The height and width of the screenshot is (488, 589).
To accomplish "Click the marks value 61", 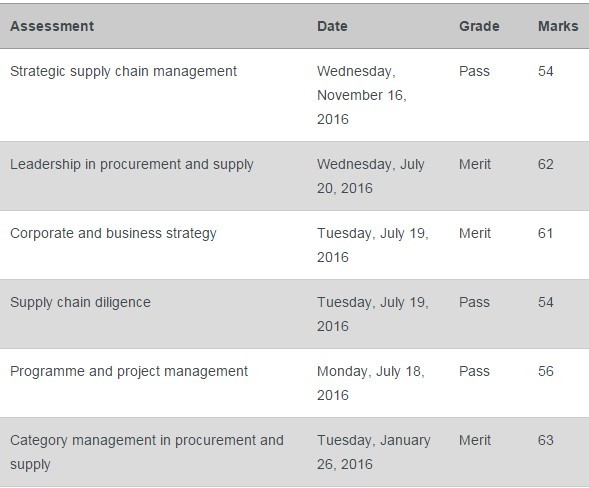I will coord(545,233).
